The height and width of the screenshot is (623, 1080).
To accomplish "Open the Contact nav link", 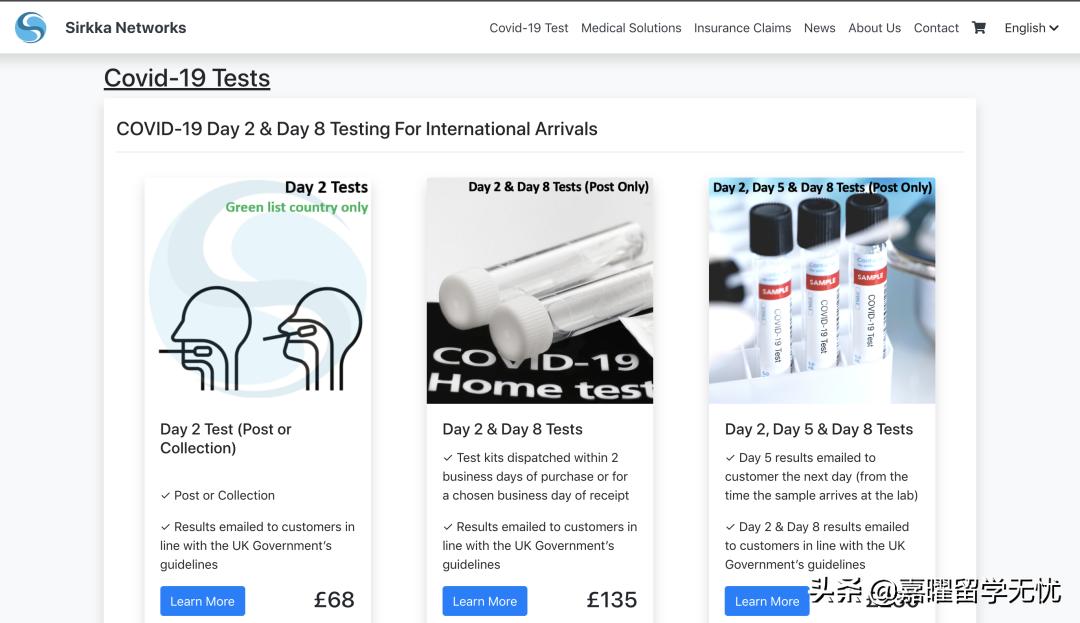I will 936,28.
